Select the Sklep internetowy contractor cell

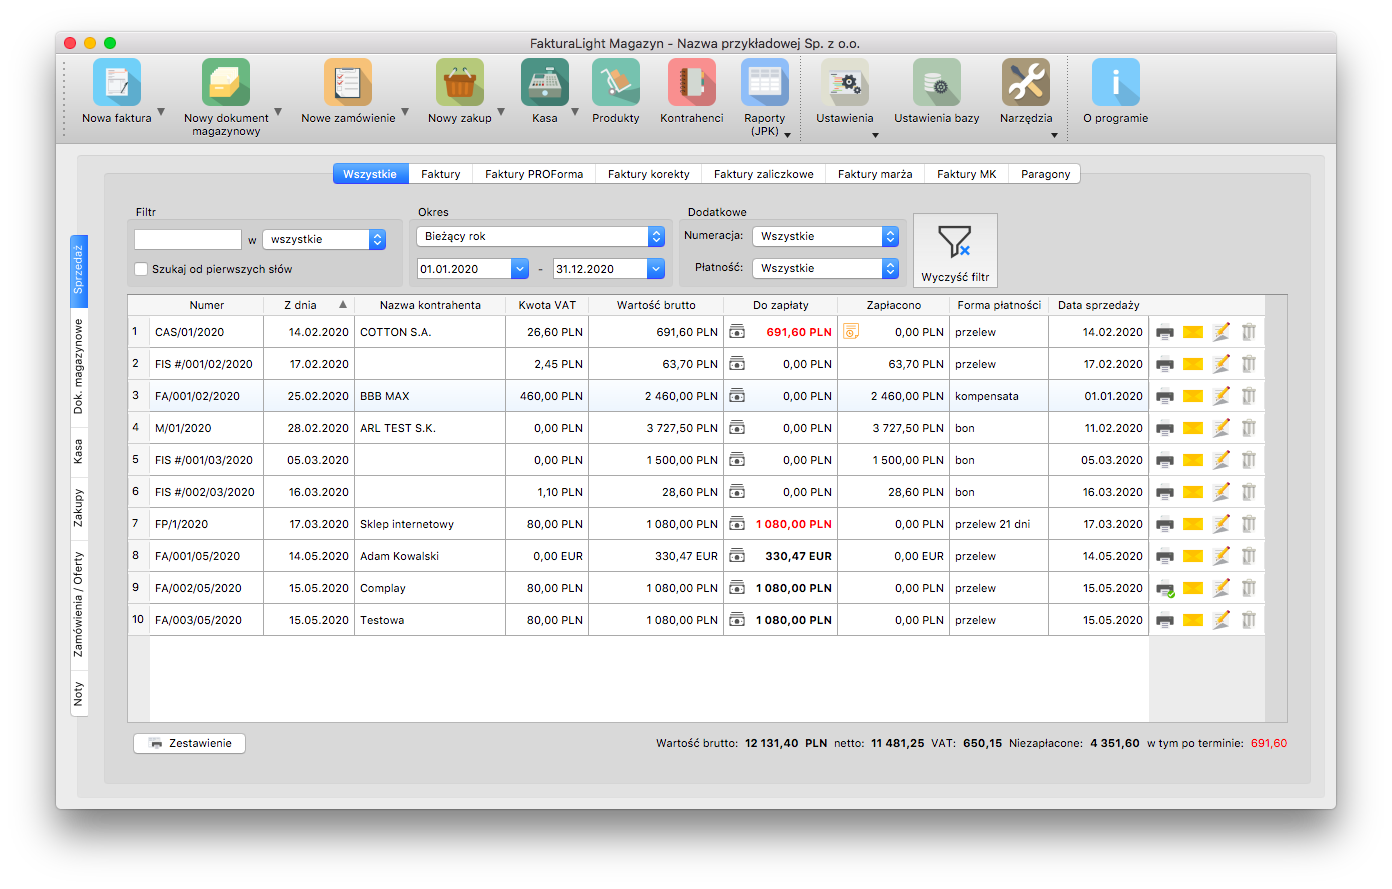(x=430, y=524)
